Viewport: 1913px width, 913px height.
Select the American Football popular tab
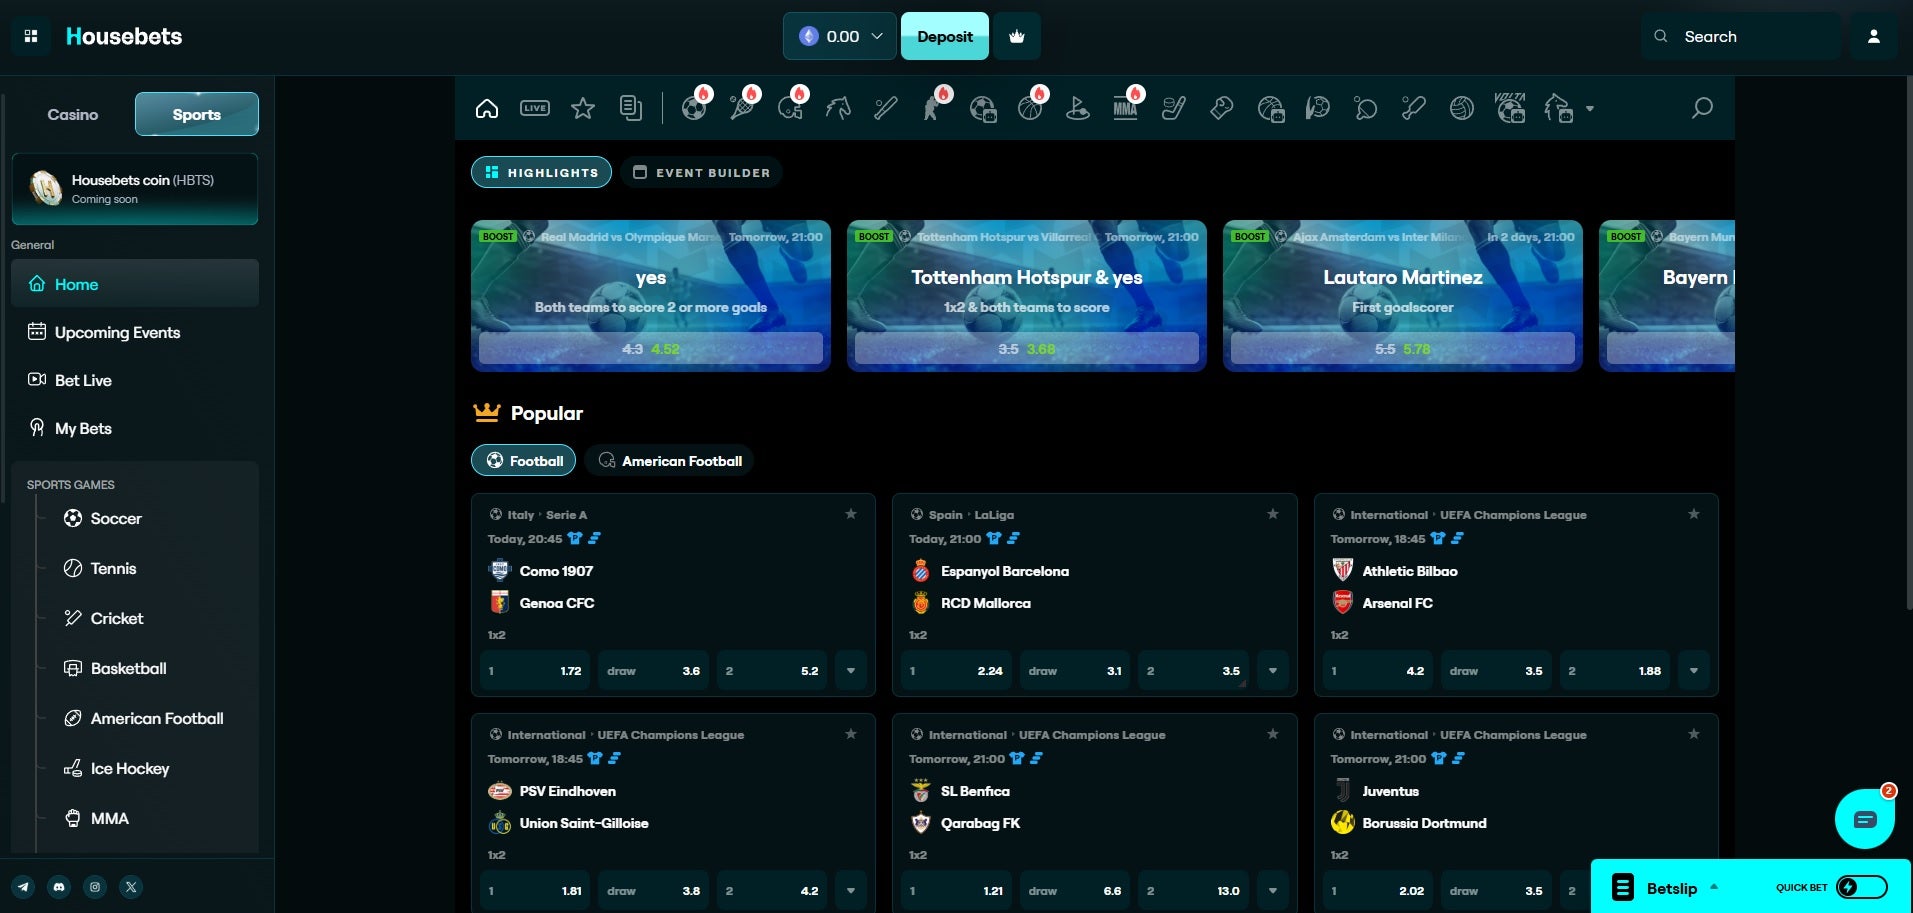click(670, 461)
